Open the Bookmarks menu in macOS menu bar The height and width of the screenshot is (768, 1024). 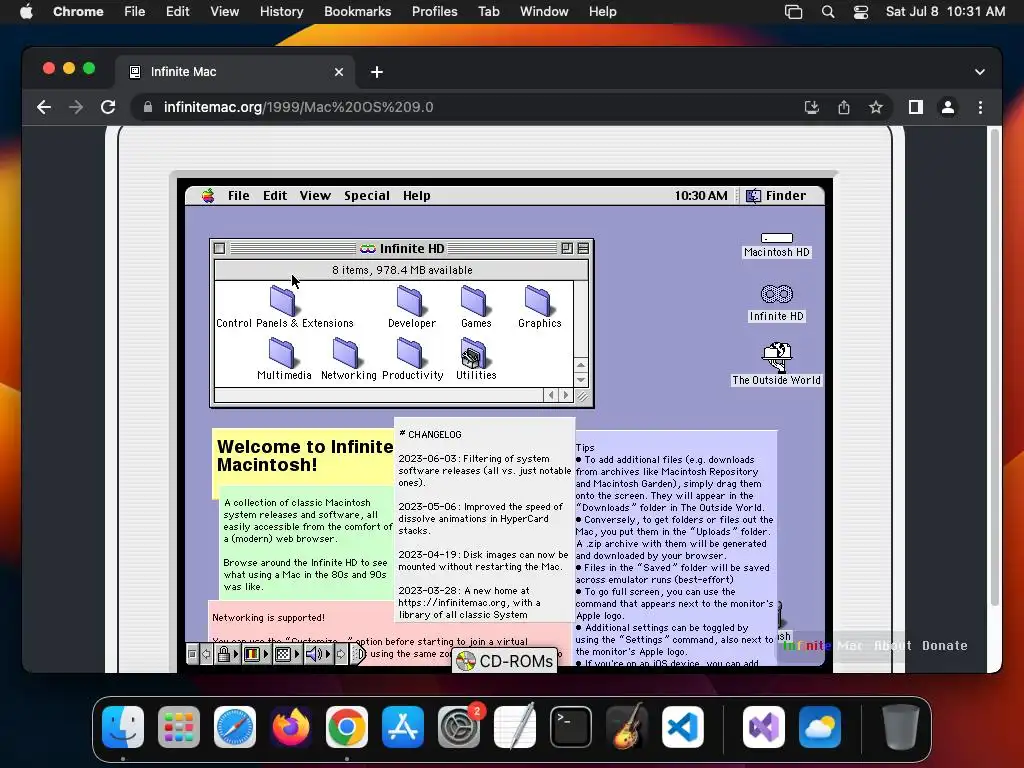[x=357, y=12]
